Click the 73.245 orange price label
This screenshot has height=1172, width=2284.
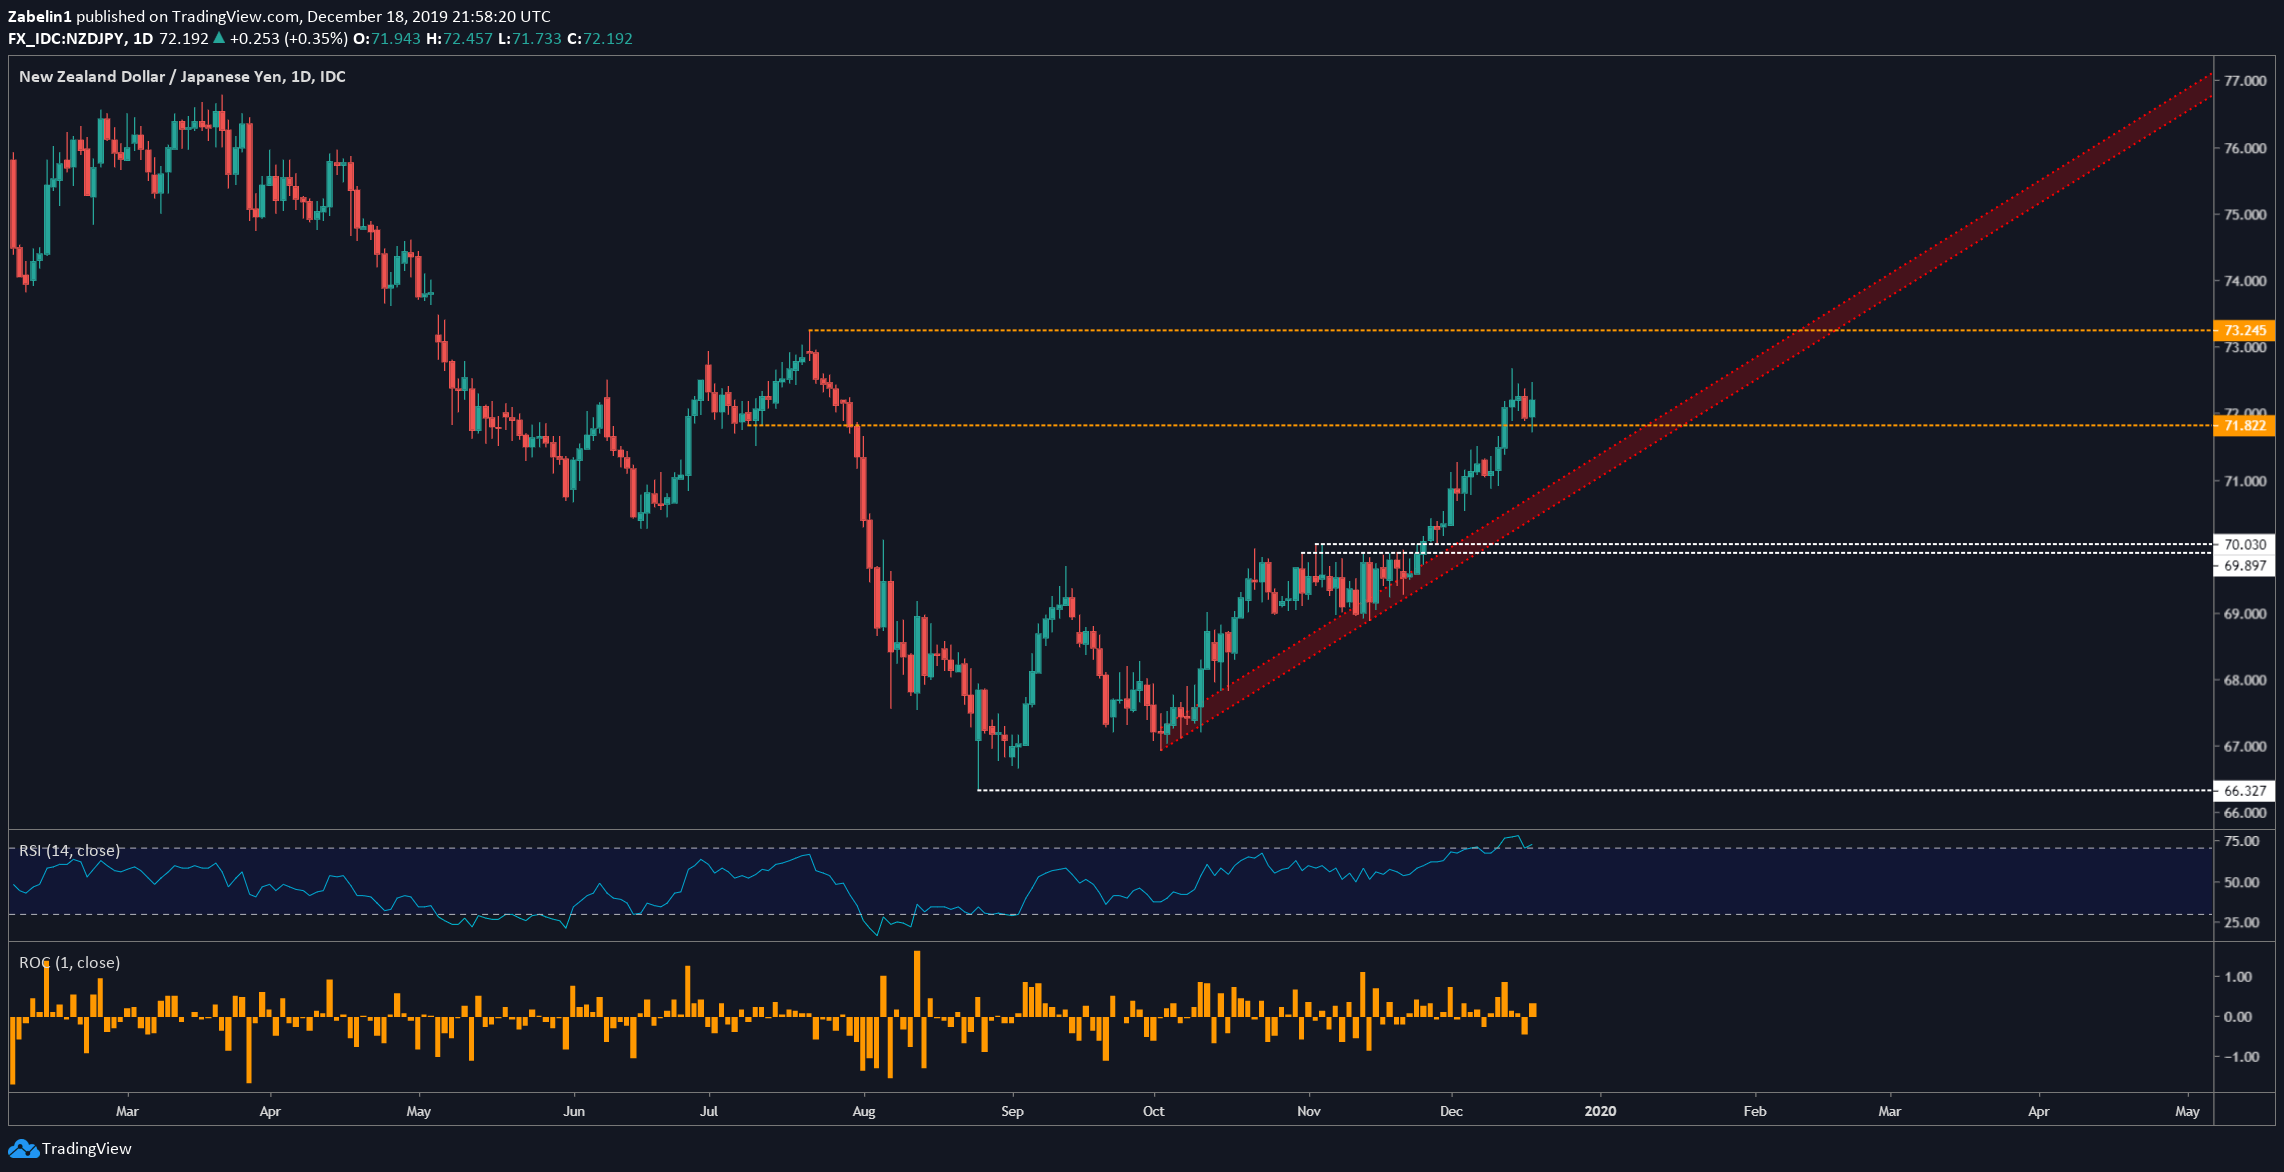[2245, 331]
